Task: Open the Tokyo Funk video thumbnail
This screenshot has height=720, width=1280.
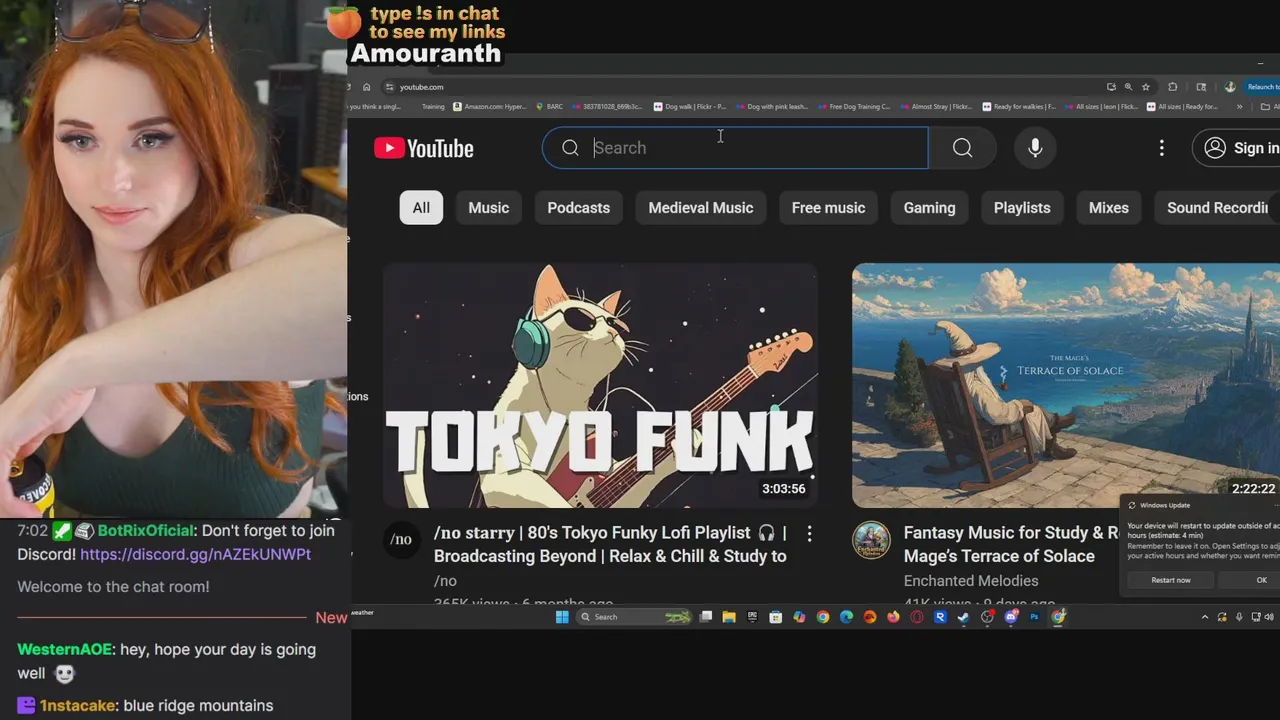Action: pos(600,386)
